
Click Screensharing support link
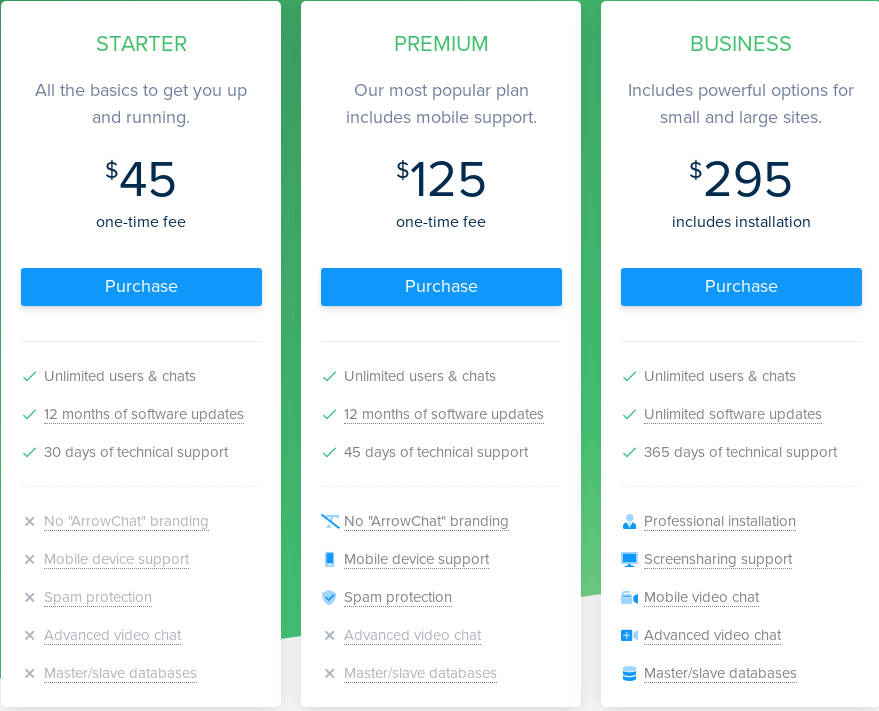pyautogui.click(x=718, y=559)
